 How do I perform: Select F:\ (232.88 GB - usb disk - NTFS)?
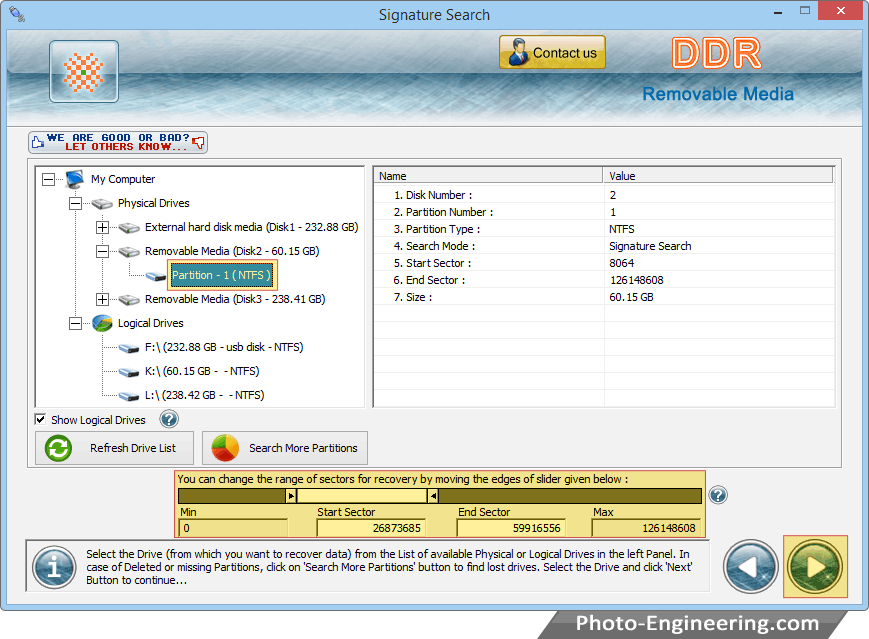tap(224, 347)
